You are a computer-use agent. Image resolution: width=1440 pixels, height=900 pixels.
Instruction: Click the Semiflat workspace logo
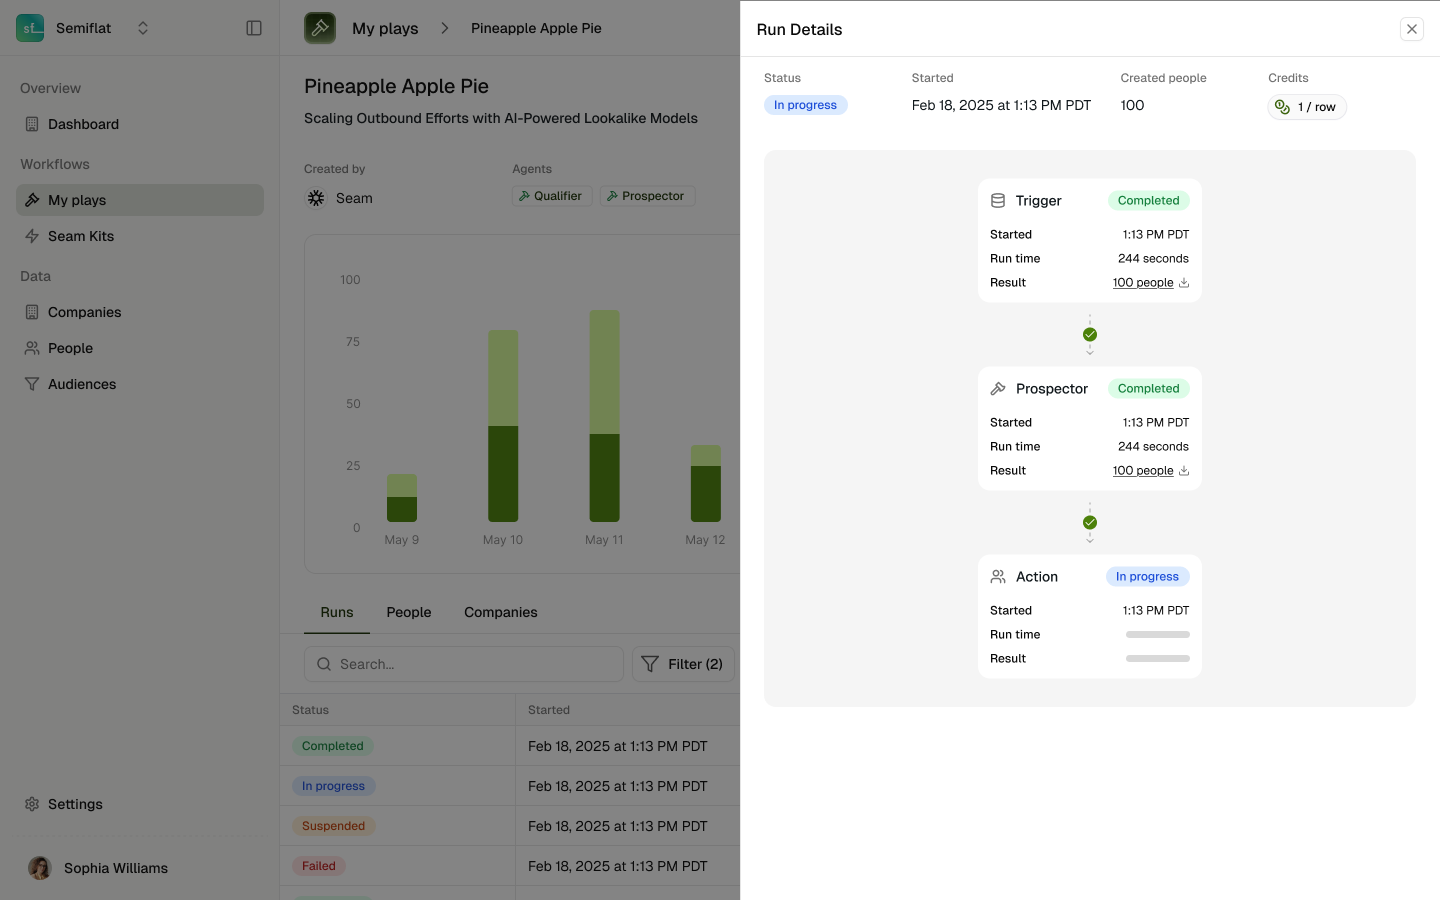[30, 28]
